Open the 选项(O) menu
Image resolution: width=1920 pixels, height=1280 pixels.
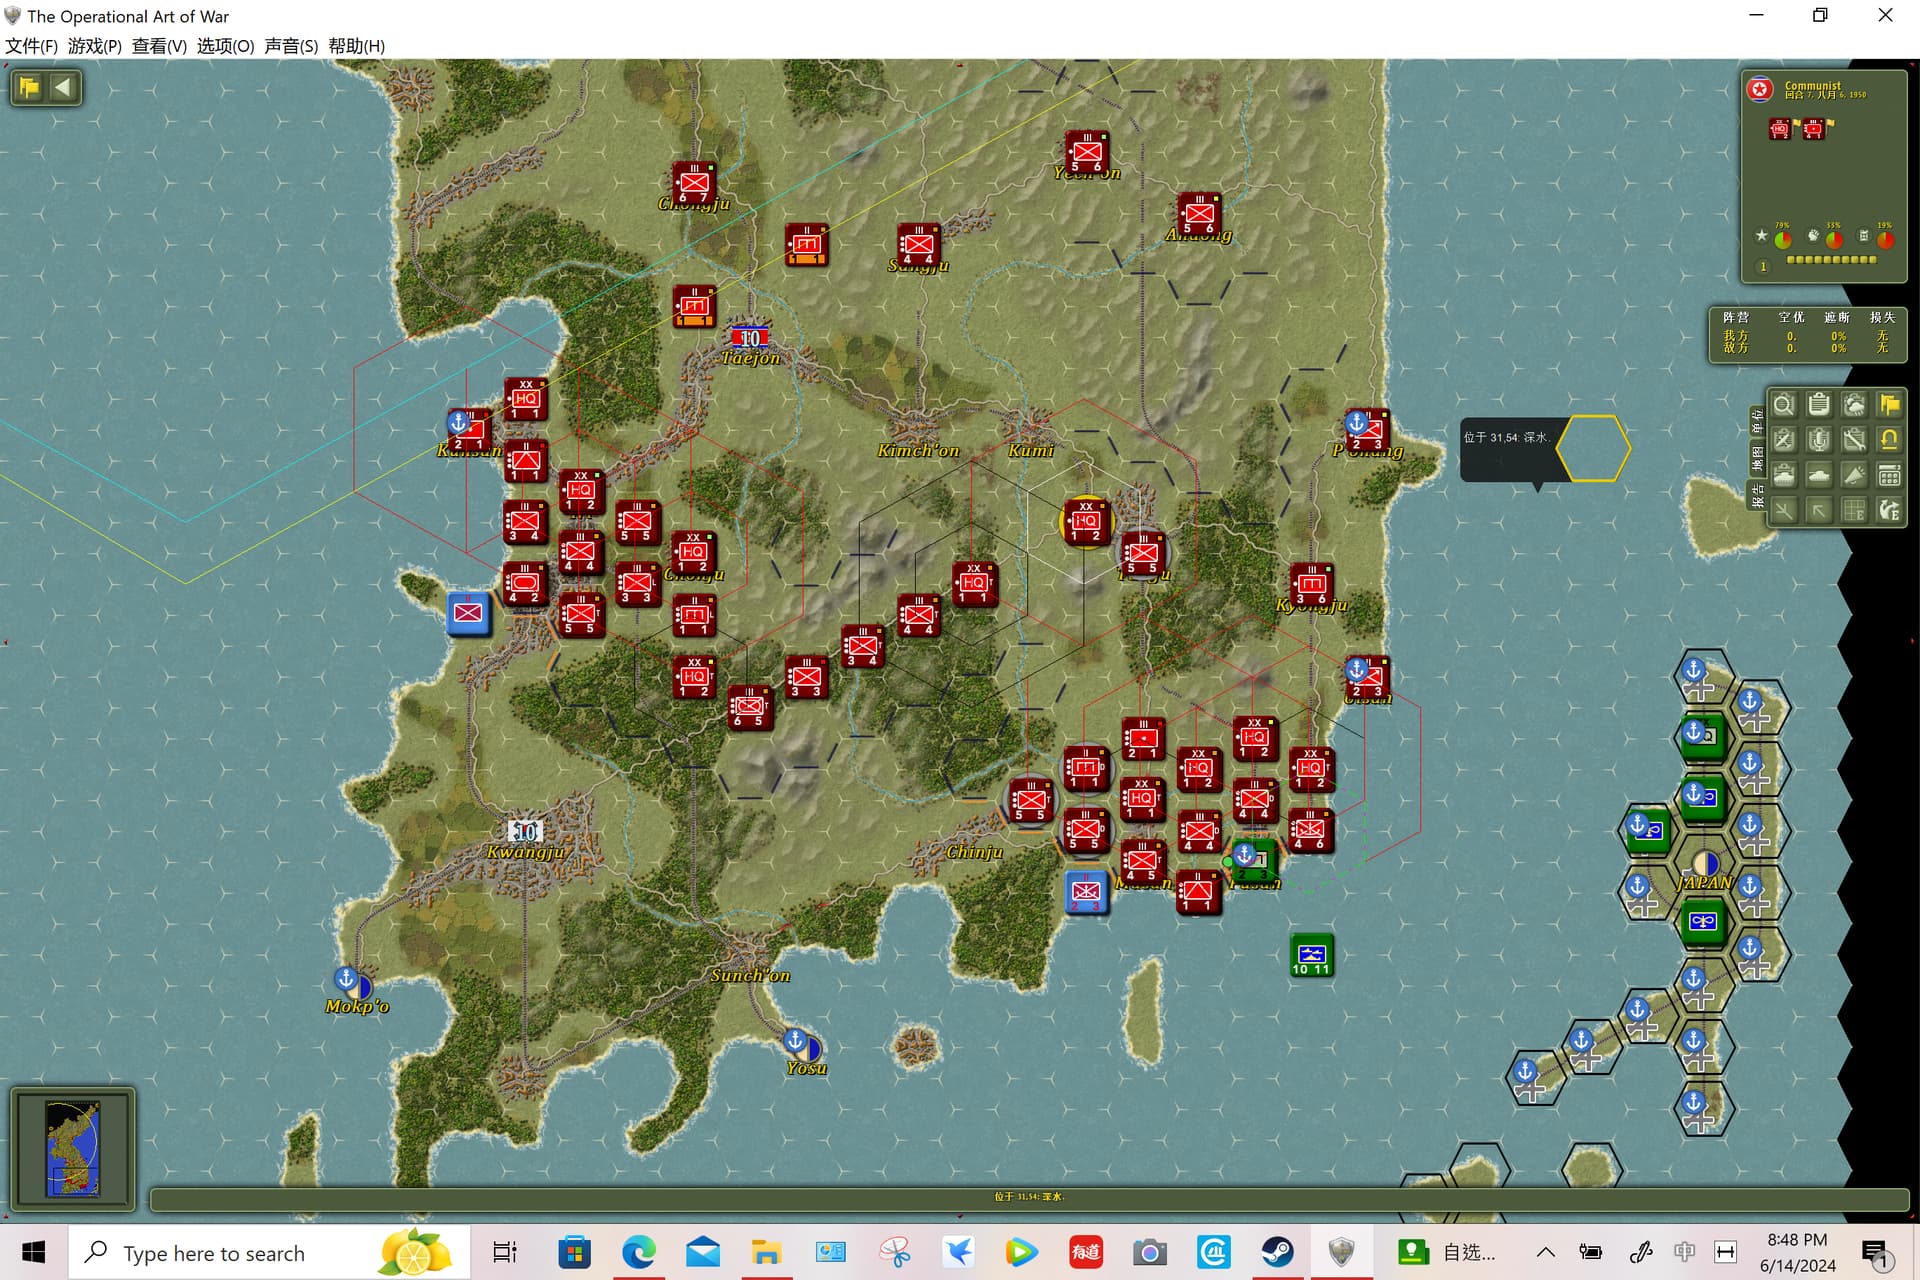click(x=225, y=46)
